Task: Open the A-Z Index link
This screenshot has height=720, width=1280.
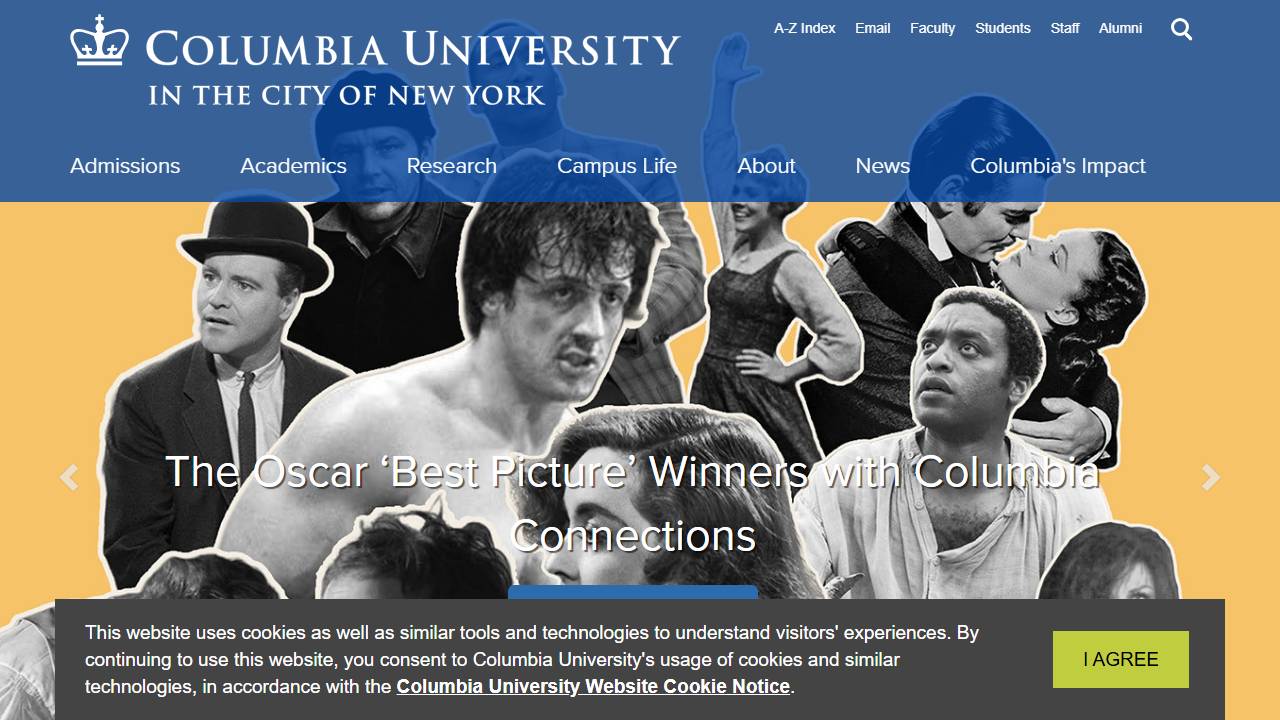Action: click(804, 28)
